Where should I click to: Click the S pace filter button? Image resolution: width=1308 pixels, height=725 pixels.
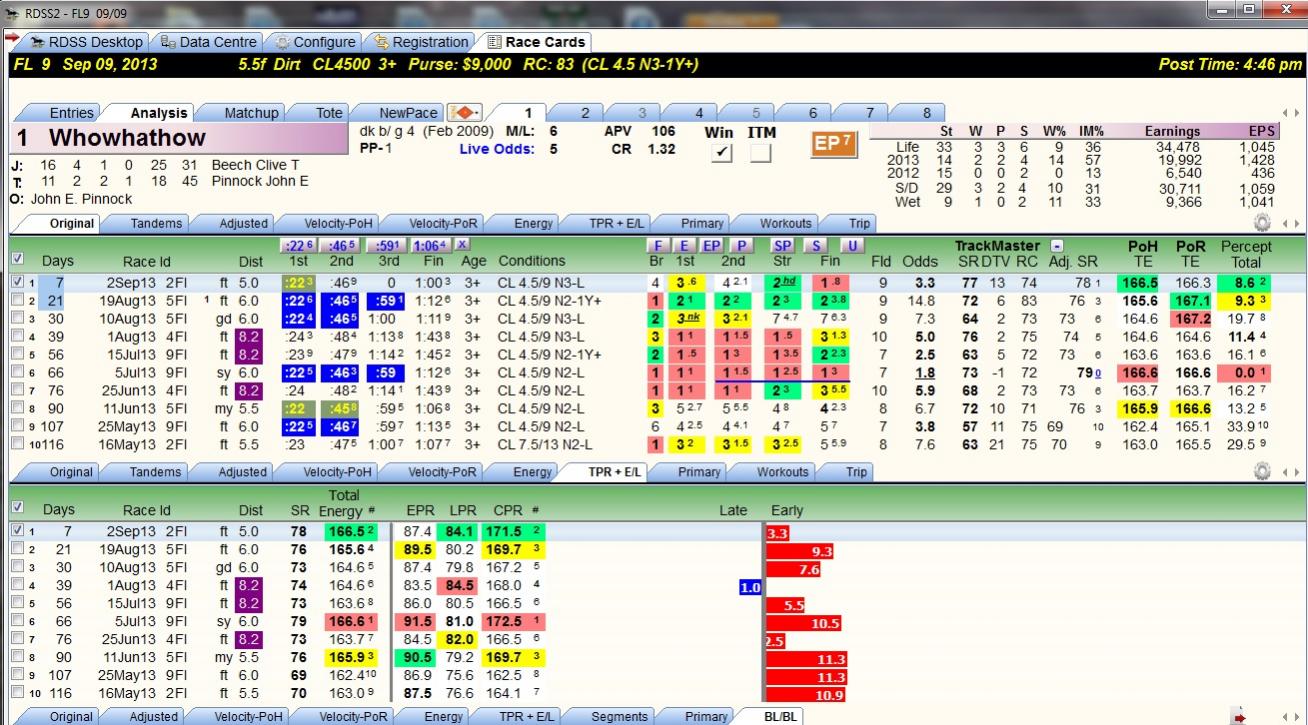[817, 245]
